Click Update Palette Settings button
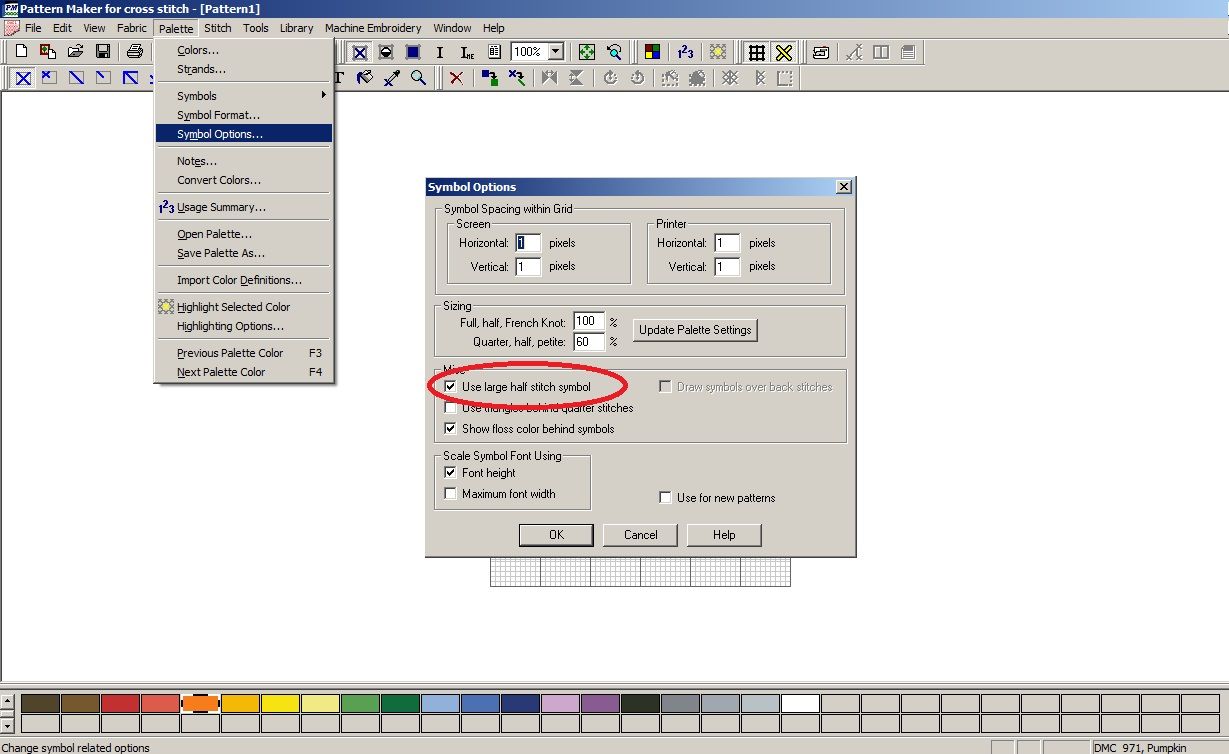This screenshot has height=754, width=1229. click(x=695, y=330)
